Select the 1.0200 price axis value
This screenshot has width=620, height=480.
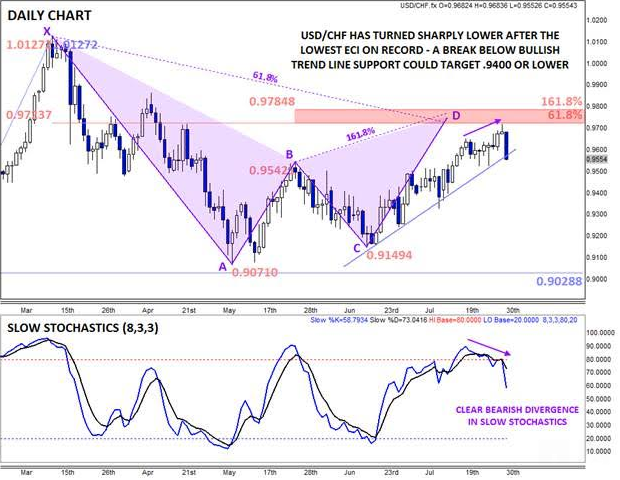pyautogui.click(x=597, y=20)
